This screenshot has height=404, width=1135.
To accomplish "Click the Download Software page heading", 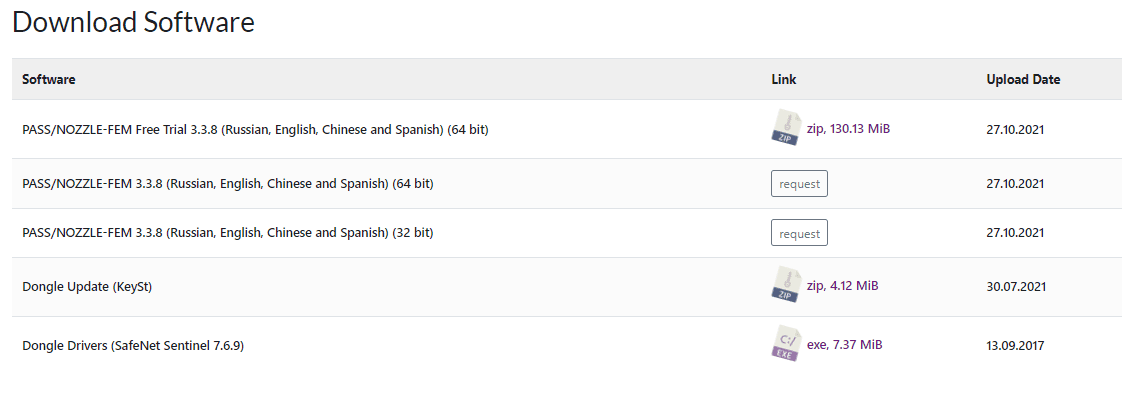I will pyautogui.click(x=134, y=22).
